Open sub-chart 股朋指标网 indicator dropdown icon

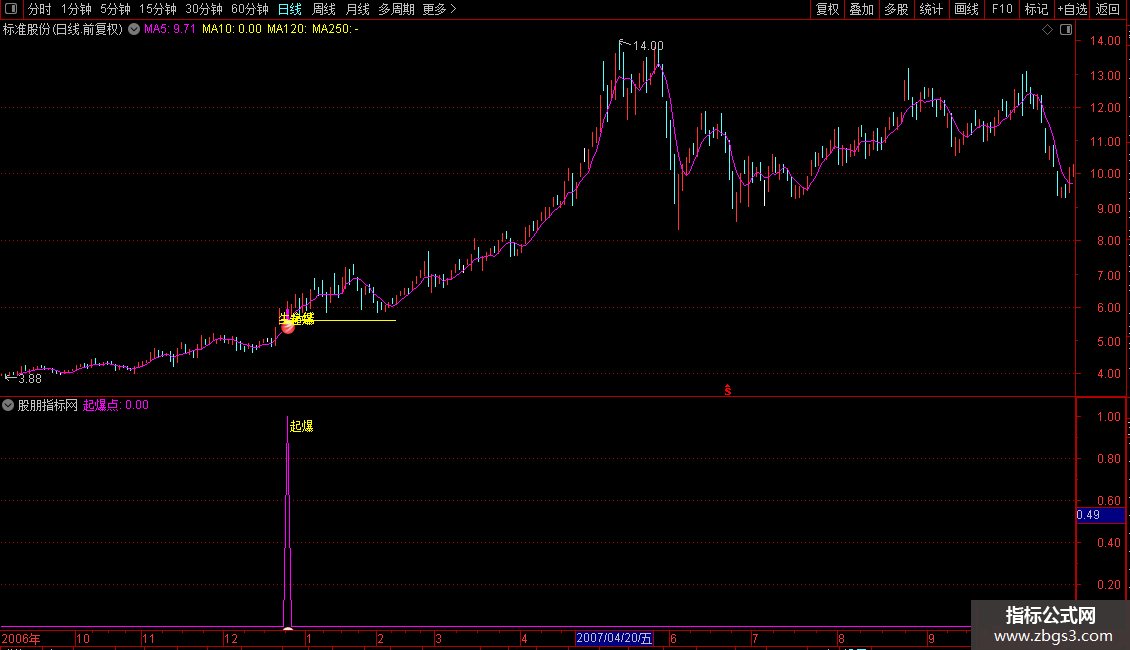8,405
